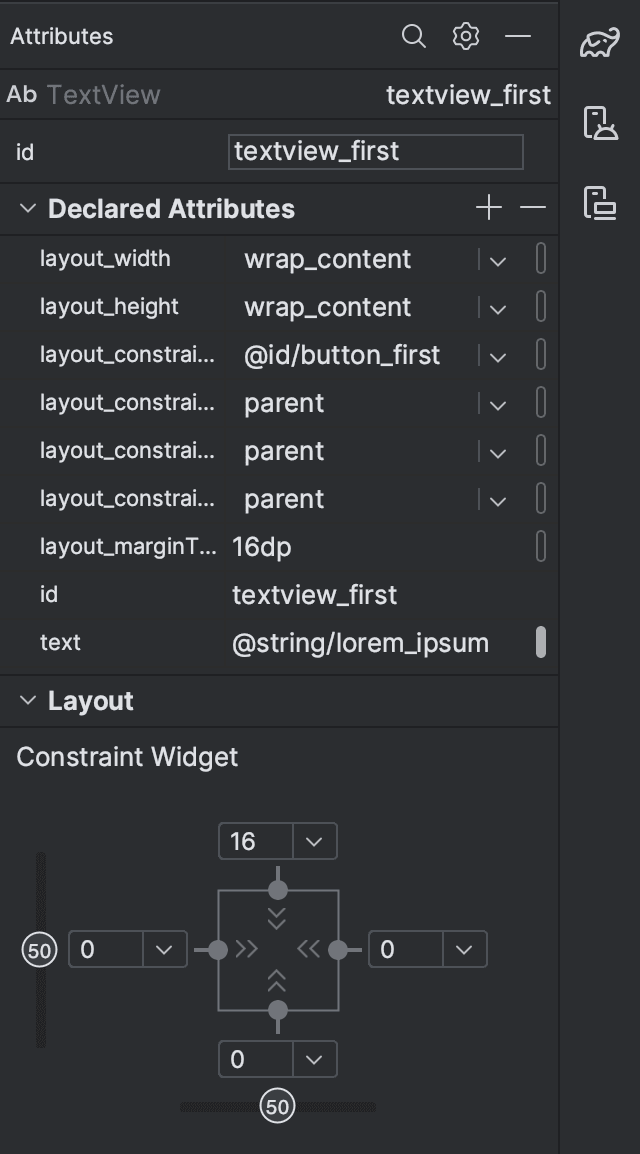Open the Running Devices sidebar icon
Image resolution: width=640 pixels, height=1154 pixels.
(x=600, y=203)
